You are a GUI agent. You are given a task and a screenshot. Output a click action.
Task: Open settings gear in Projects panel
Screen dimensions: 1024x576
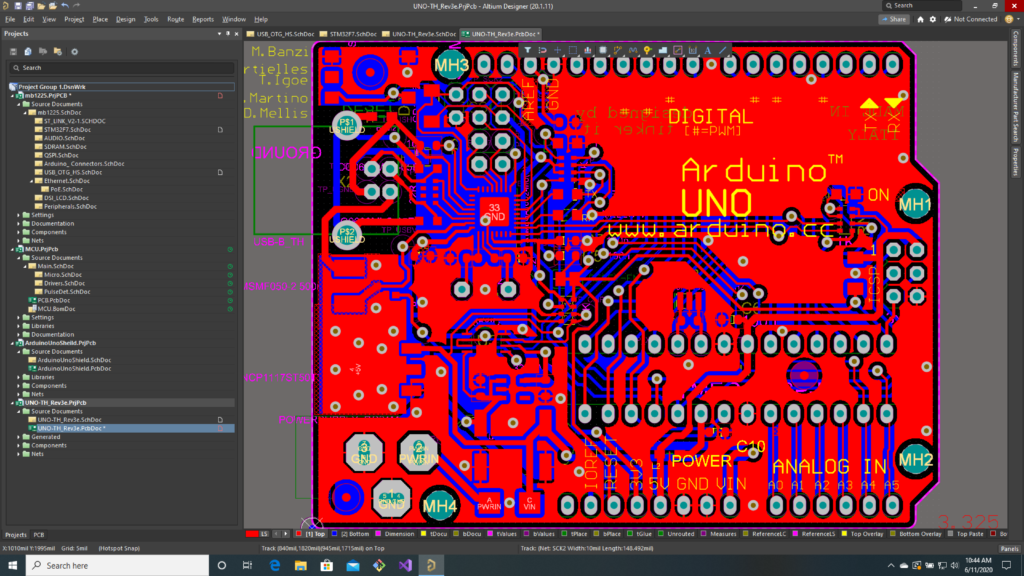74,51
